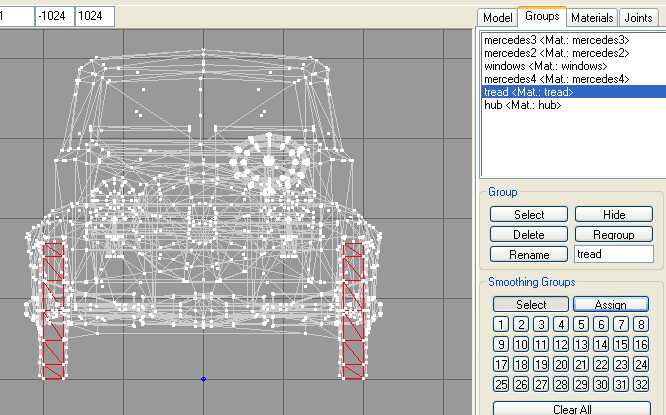Select the hub group entry
The width and height of the screenshot is (666, 415).
tap(522, 105)
